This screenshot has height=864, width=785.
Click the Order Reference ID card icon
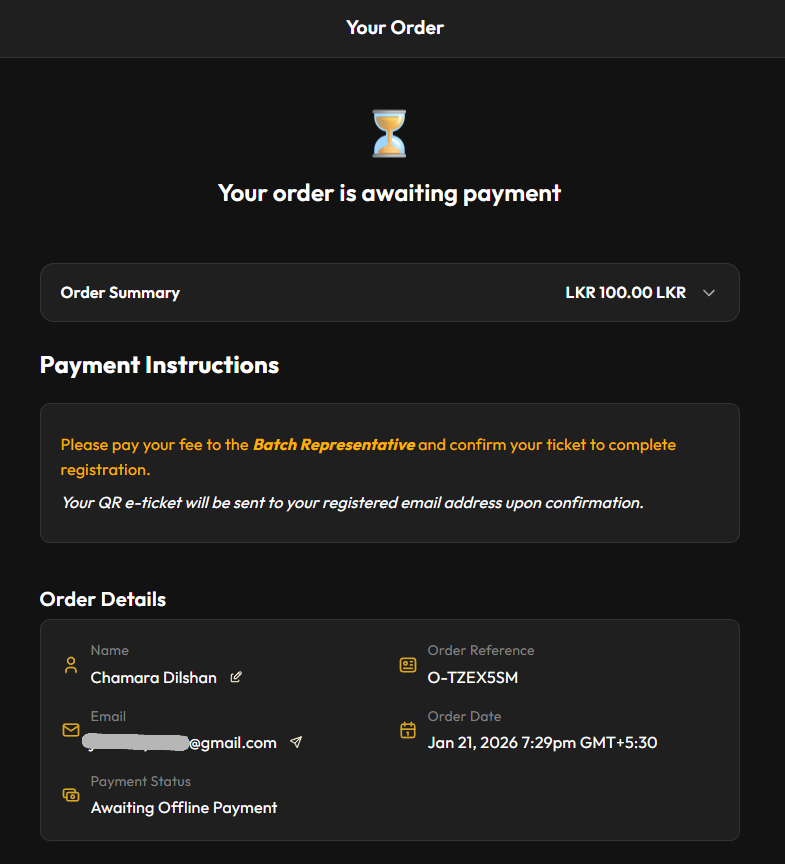408,665
